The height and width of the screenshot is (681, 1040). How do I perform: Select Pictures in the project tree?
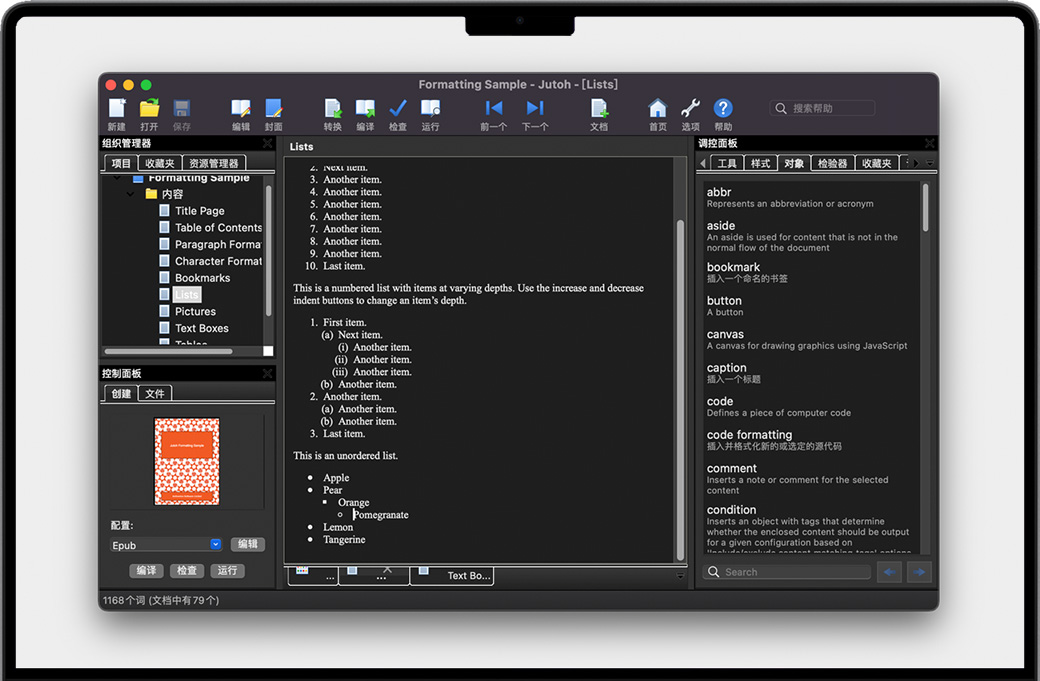point(195,312)
